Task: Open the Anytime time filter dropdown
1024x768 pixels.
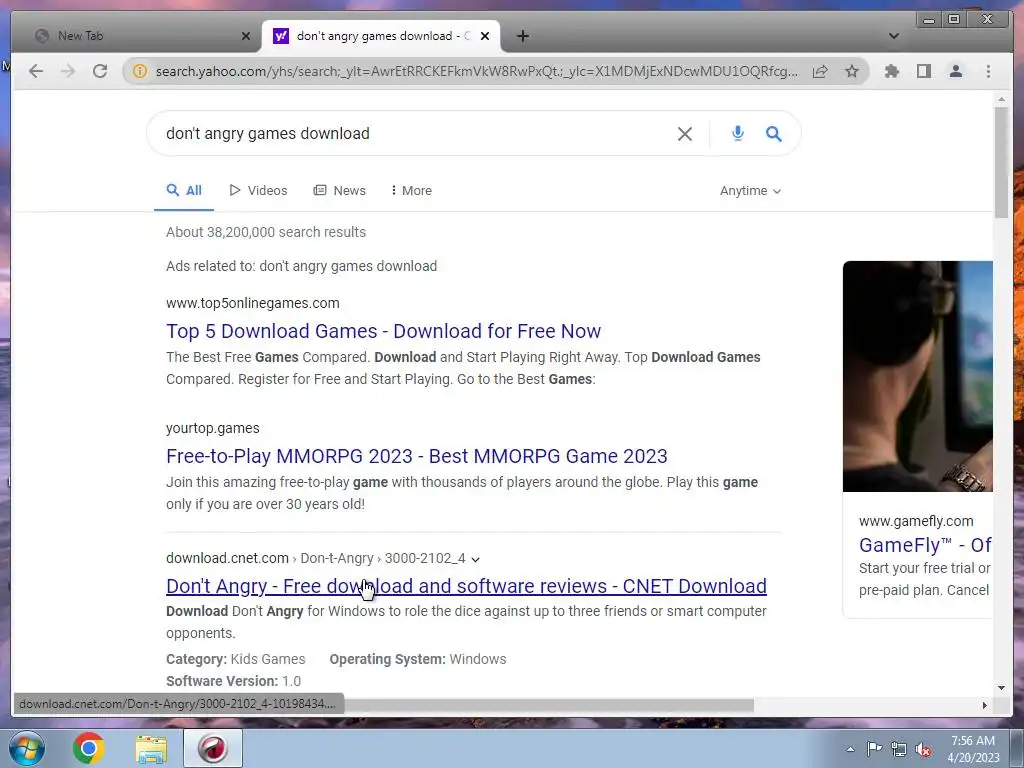Action: pyautogui.click(x=750, y=191)
